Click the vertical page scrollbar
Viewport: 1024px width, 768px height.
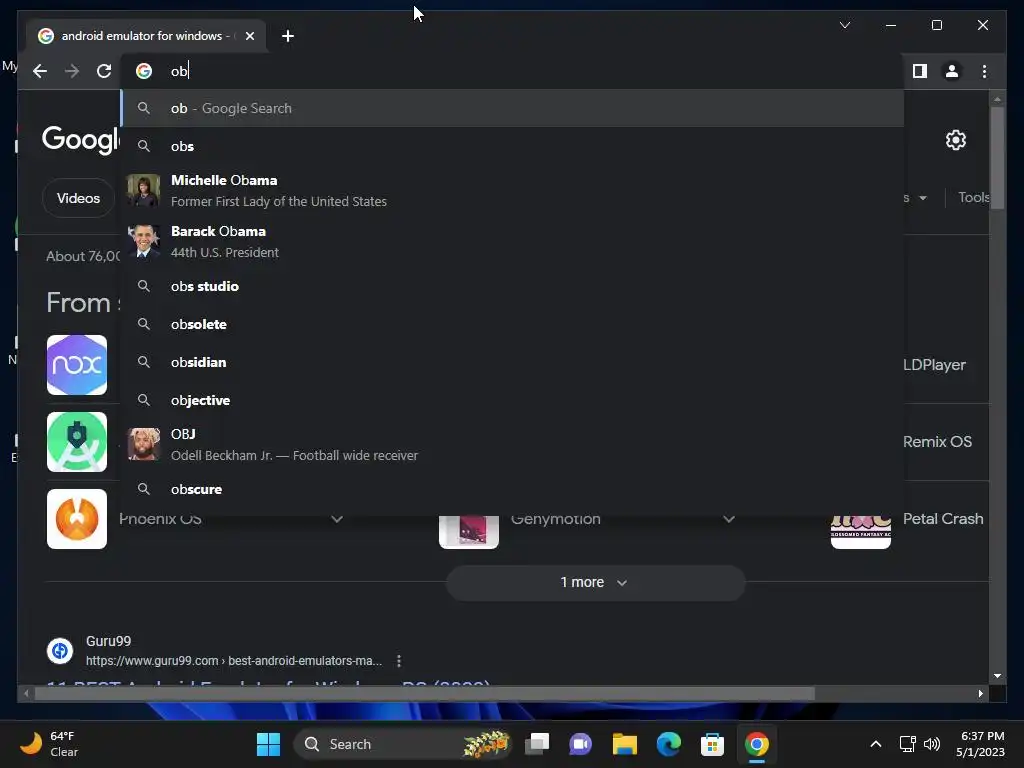pyautogui.click(x=997, y=157)
